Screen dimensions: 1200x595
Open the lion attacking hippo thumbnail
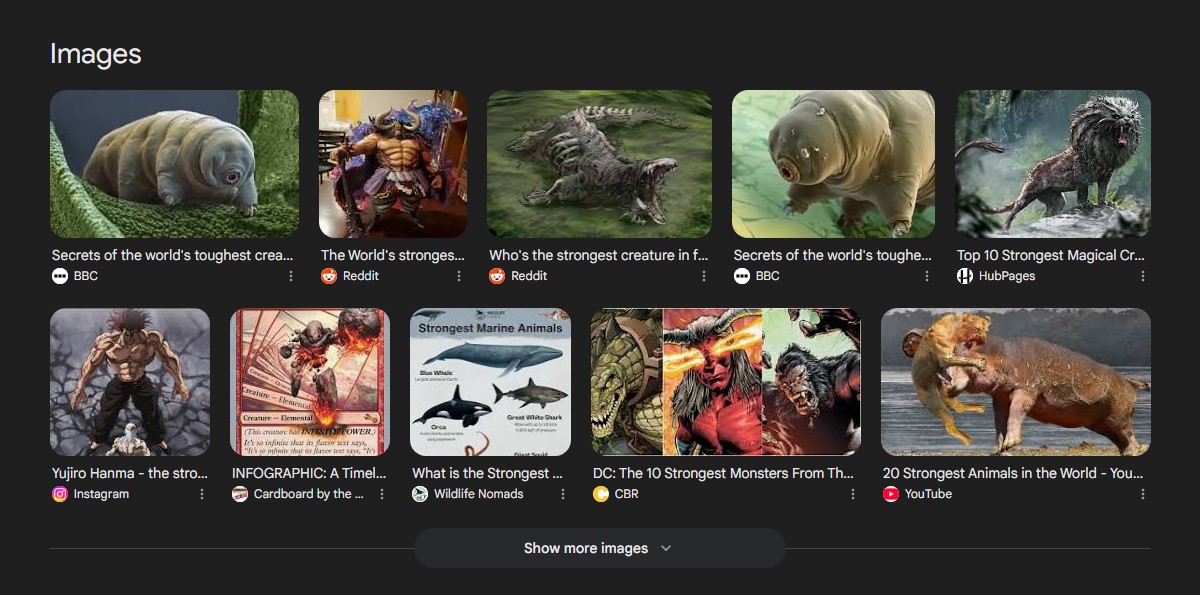1016,382
